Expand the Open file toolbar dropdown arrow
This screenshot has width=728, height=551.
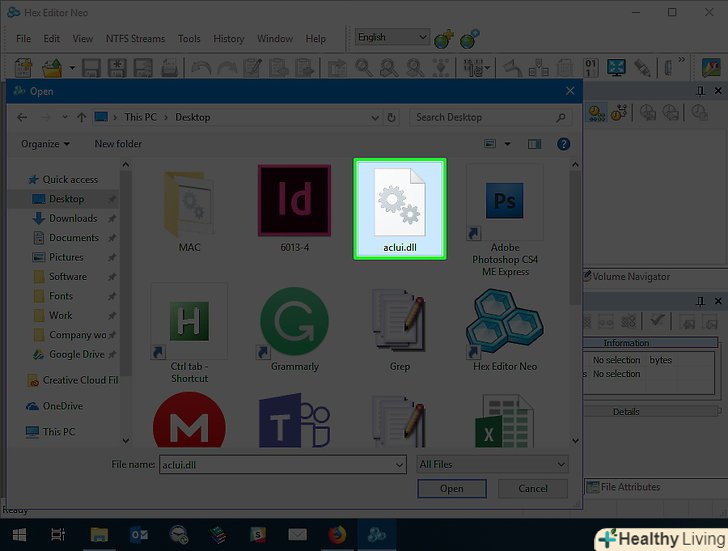(x=72, y=68)
